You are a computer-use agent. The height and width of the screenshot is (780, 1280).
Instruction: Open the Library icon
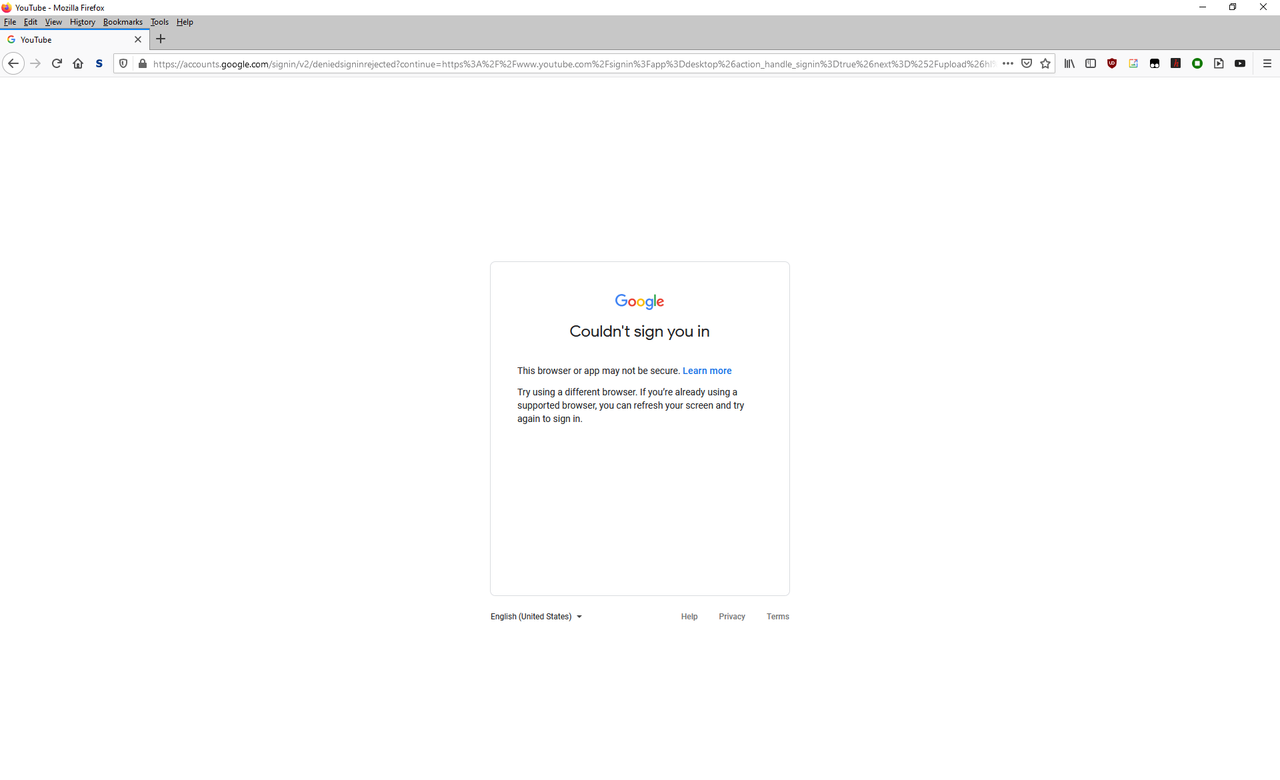pyautogui.click(x=1069, y=63)
